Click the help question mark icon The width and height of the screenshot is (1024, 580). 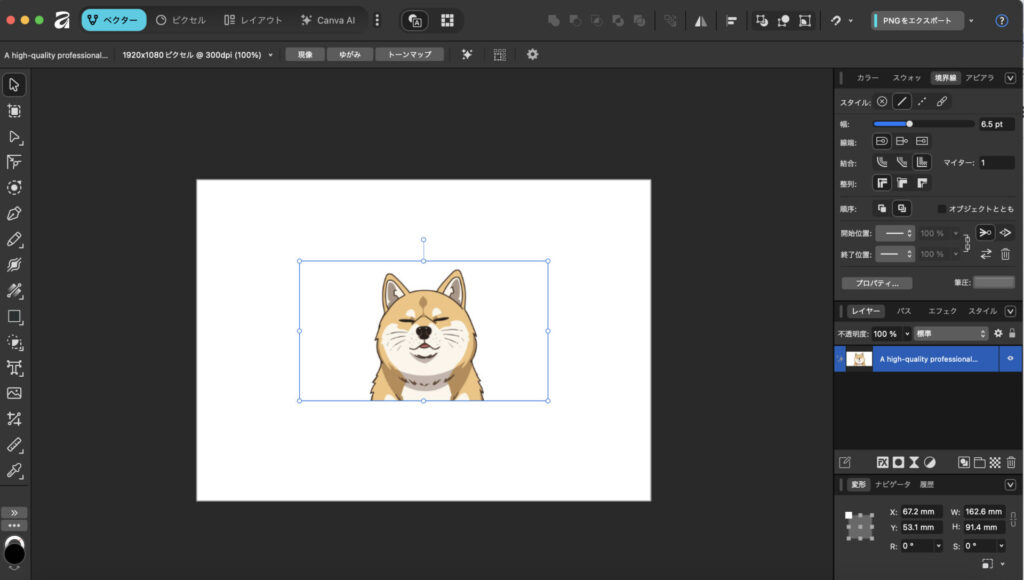click(x=1001, y=20)
